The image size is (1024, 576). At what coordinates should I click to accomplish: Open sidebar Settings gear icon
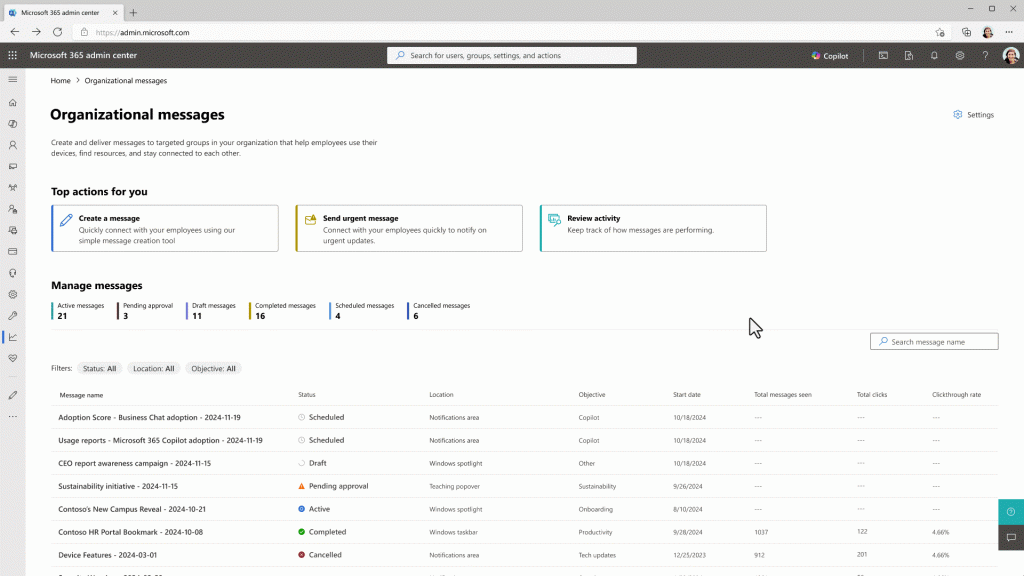pos(12,295)
